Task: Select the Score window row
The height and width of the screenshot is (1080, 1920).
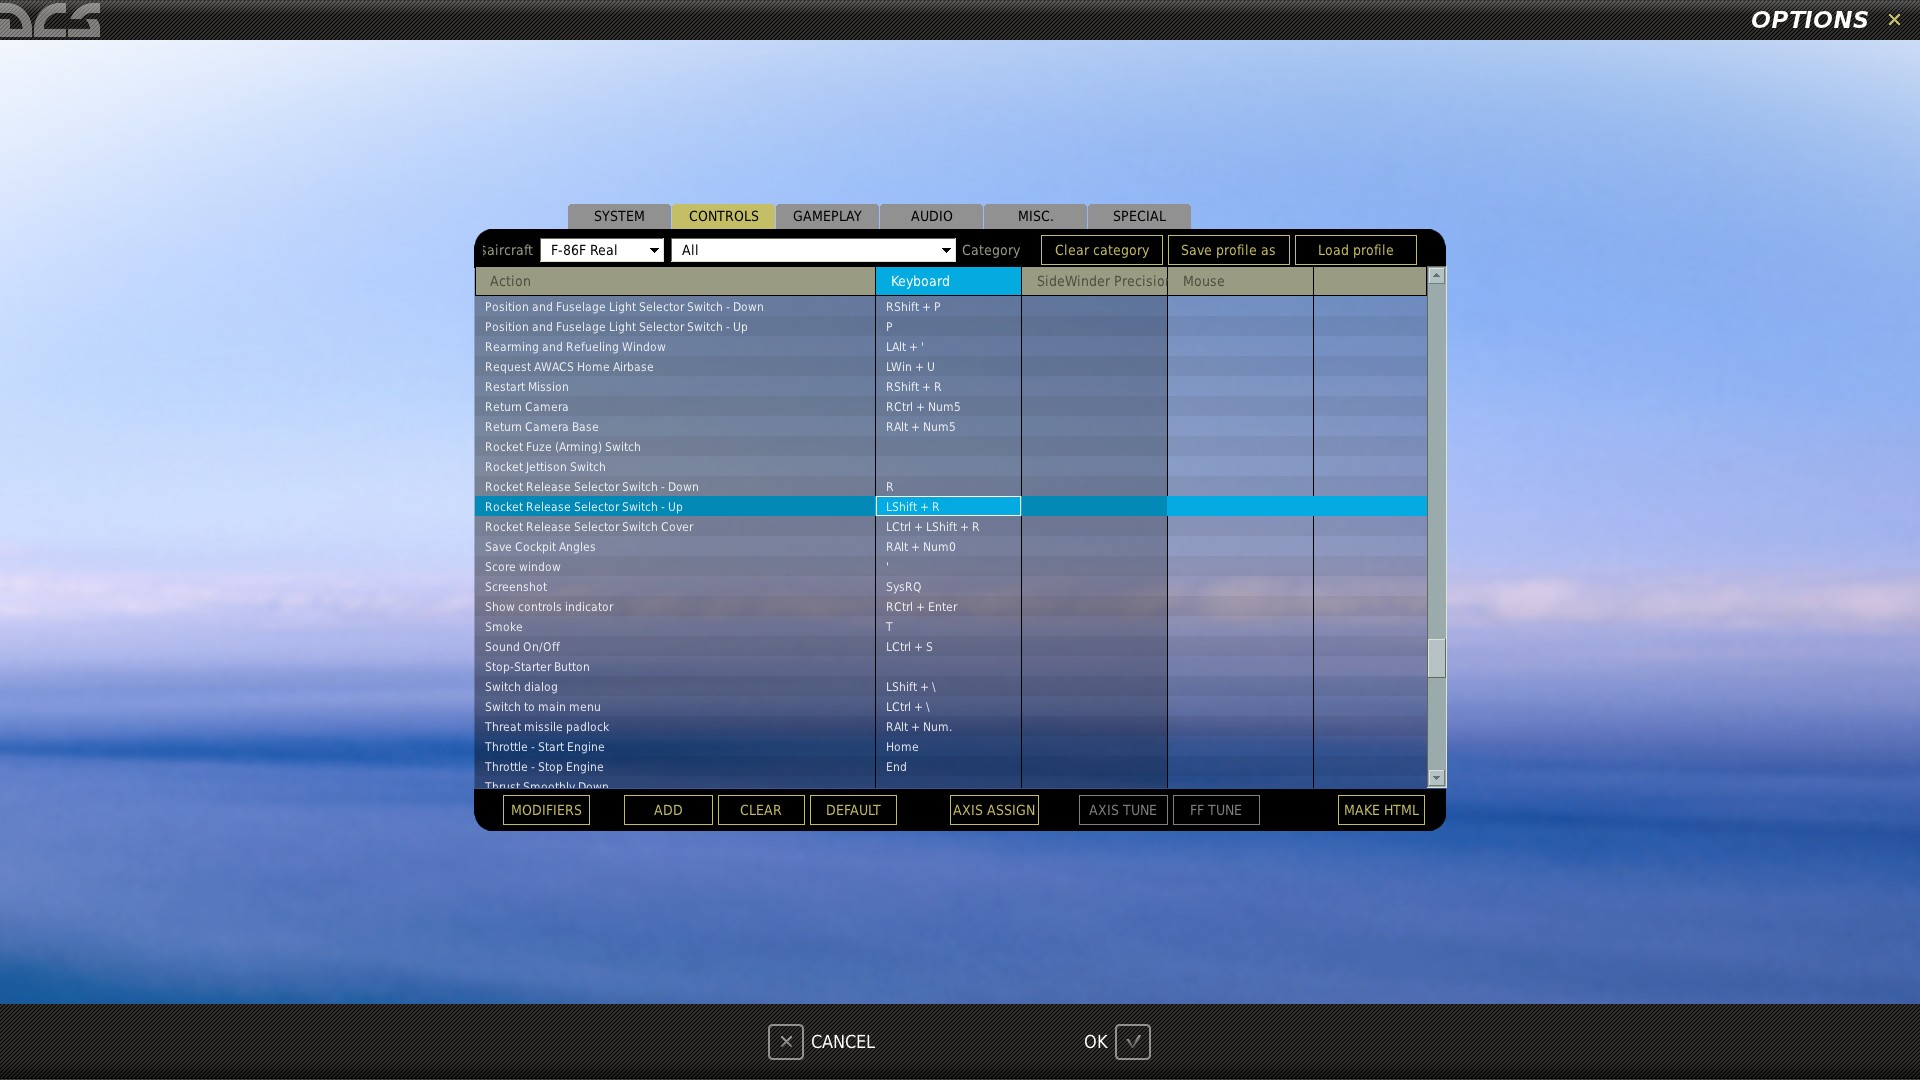Action: click(x=951, y=567)
